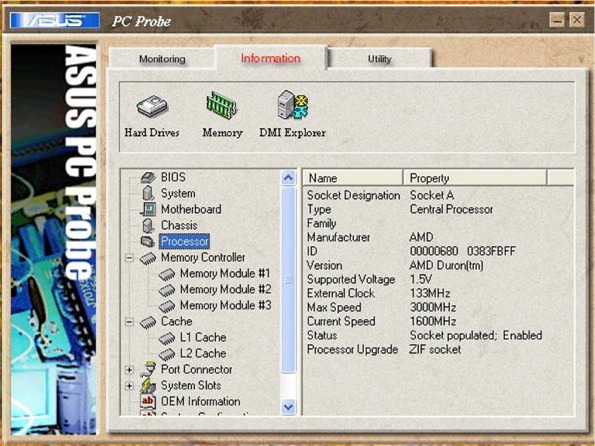Click the L1 Cache chip icon
This screenshot has height=446, width=595.
pyautogui.click(x=167, y=338)
